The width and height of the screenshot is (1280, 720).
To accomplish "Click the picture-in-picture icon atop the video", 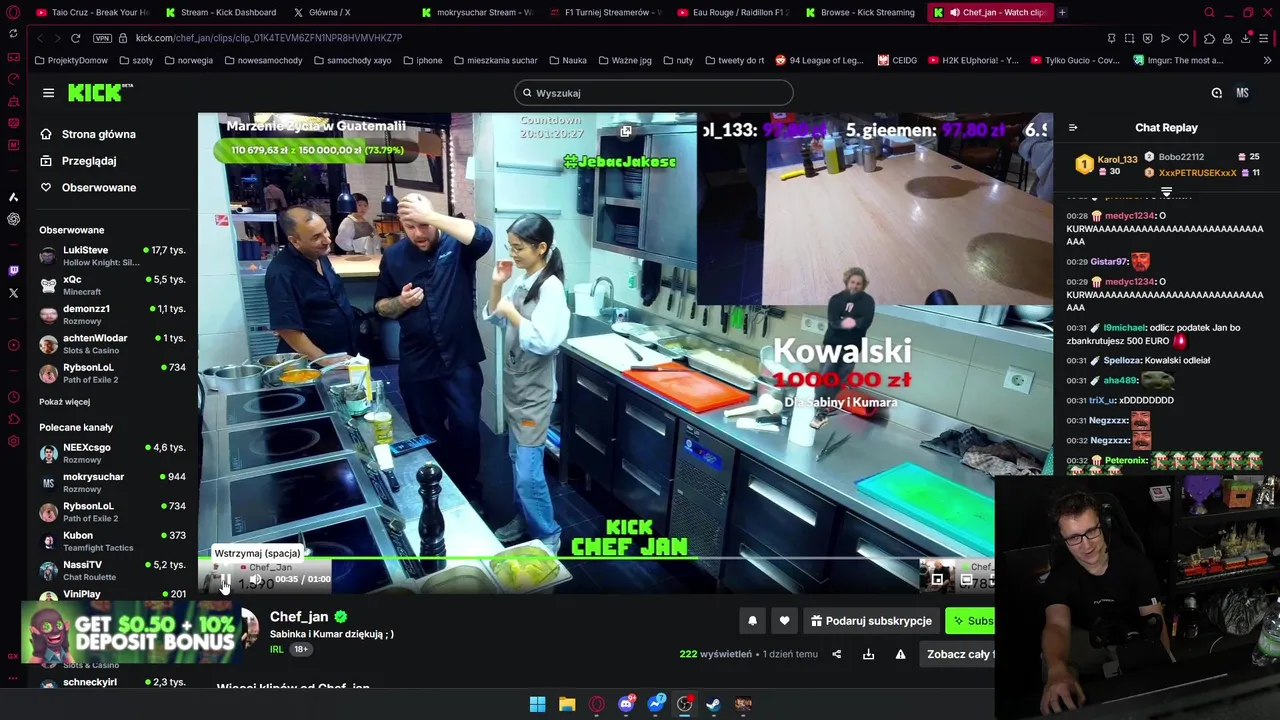I will coord(625,131).
